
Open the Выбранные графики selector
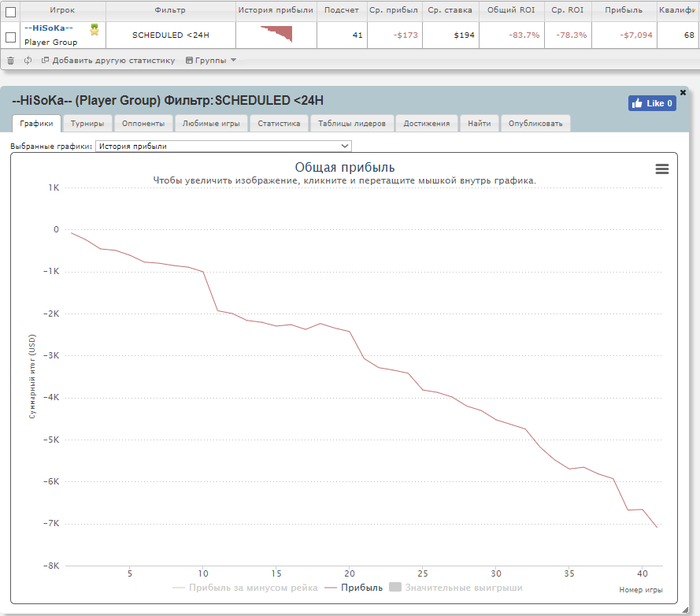[223, 146]
